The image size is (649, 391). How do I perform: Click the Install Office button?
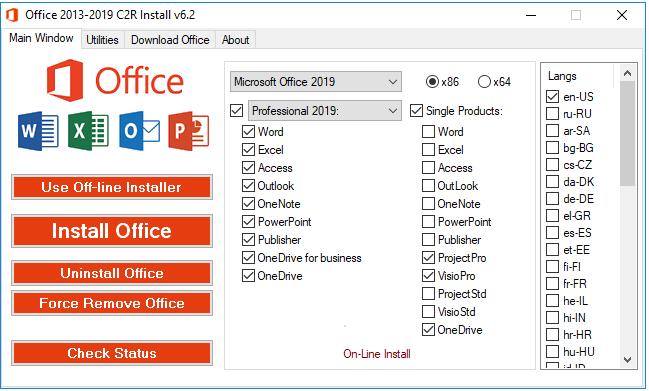[x=112, y=231]
